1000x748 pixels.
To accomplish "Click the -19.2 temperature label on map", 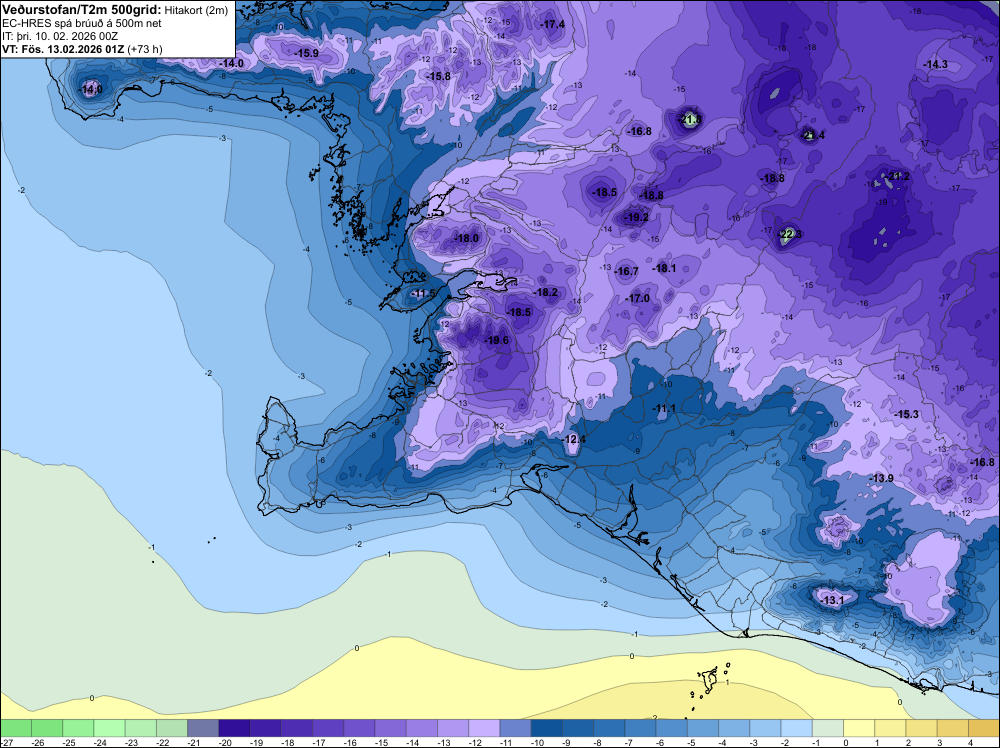I will click(636, 217).
